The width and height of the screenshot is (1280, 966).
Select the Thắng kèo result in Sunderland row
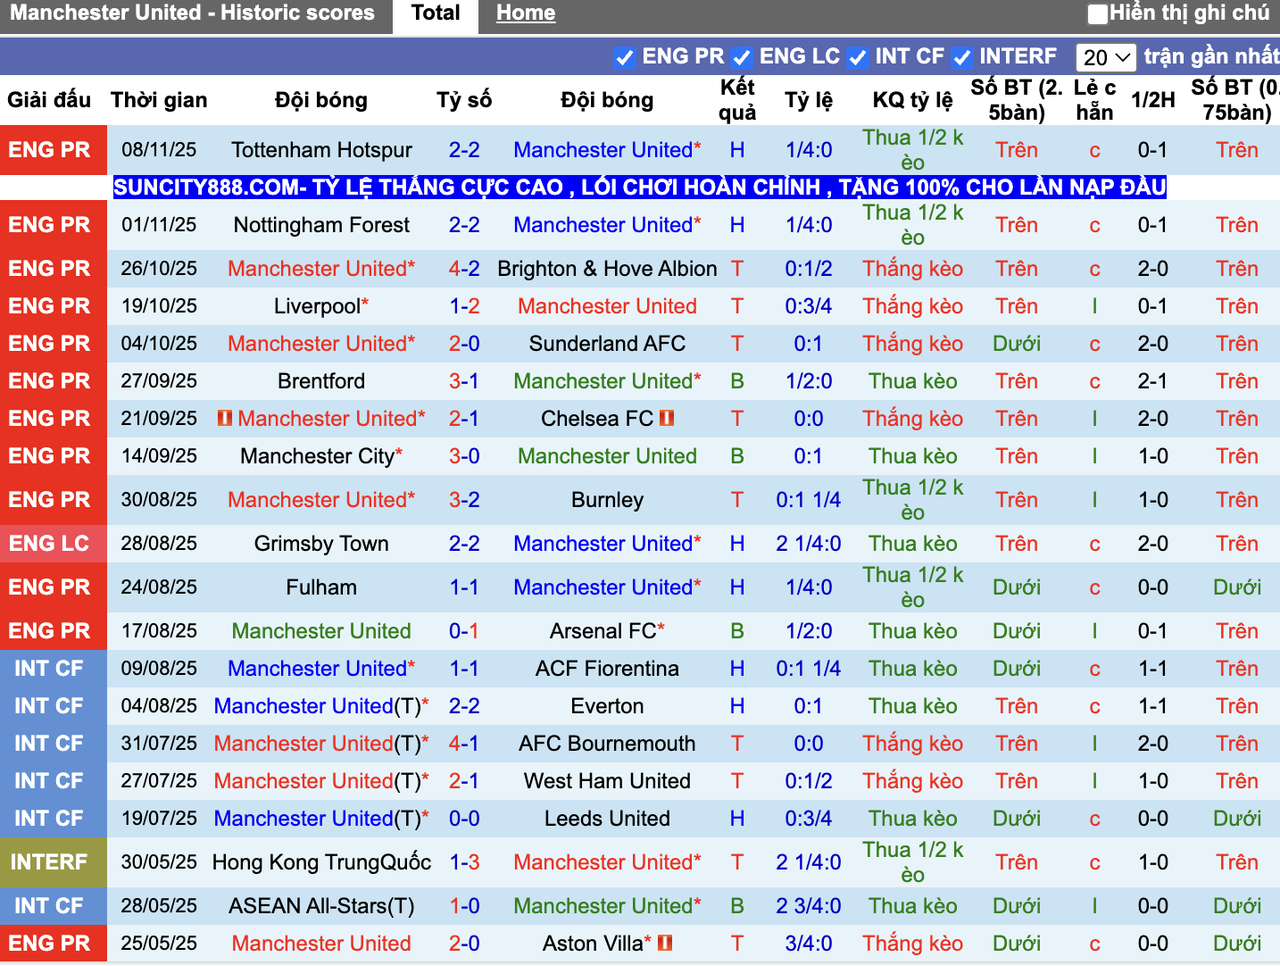[913, 344]
